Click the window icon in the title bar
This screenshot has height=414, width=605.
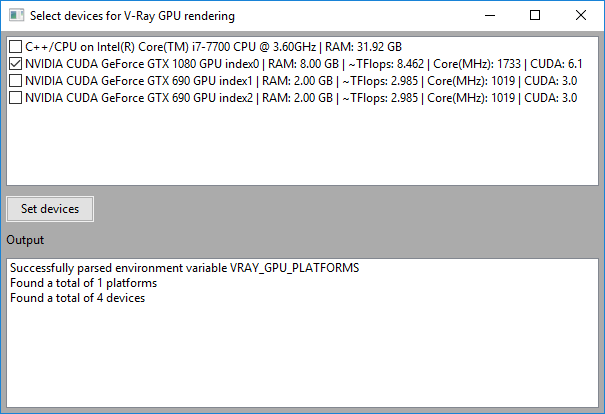14,15
